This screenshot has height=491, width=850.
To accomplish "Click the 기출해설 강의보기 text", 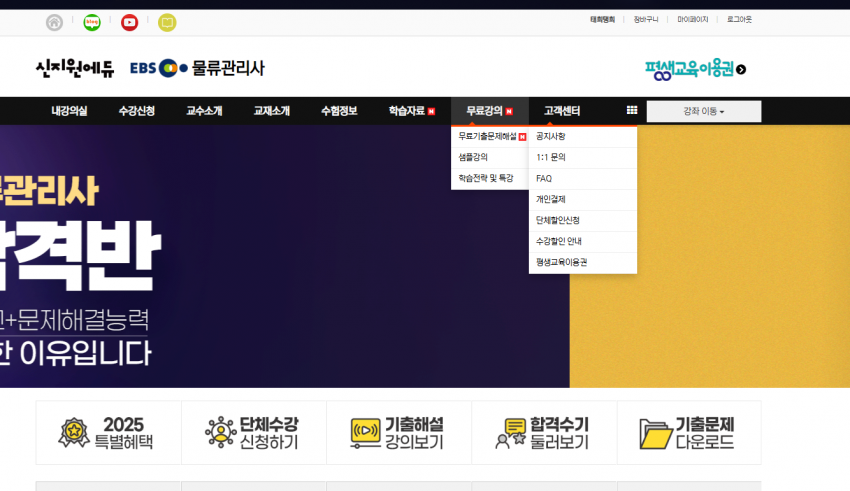I will click(414, 433).
